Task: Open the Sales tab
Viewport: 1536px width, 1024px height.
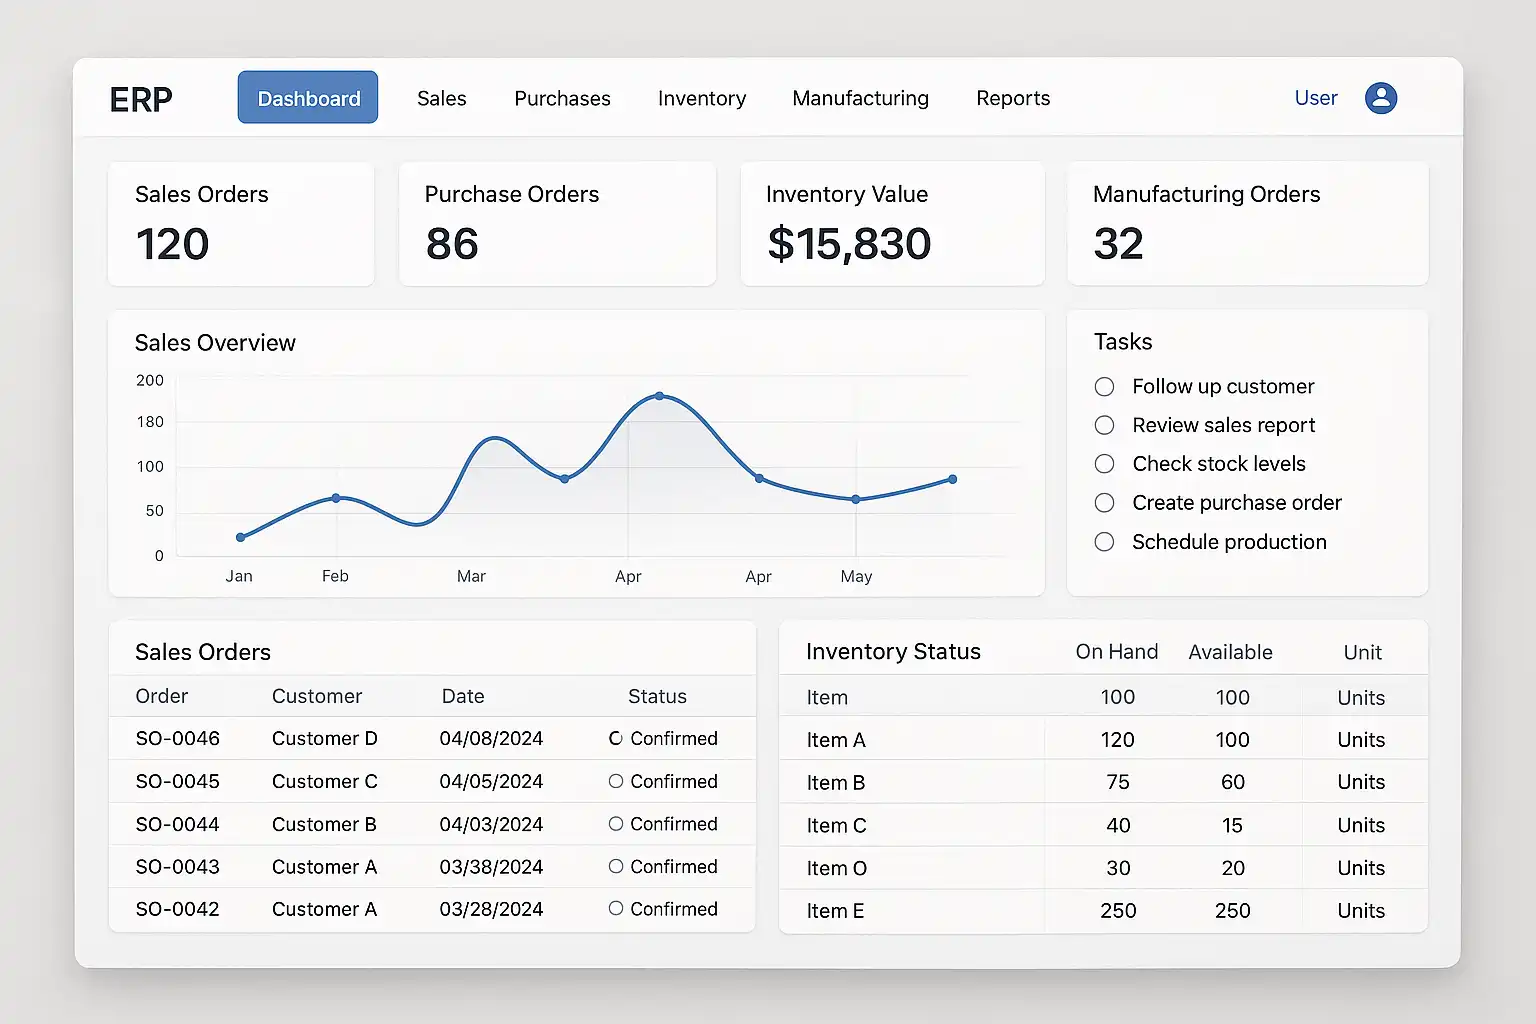Action: pyautogui.click(x=441, y=98)
